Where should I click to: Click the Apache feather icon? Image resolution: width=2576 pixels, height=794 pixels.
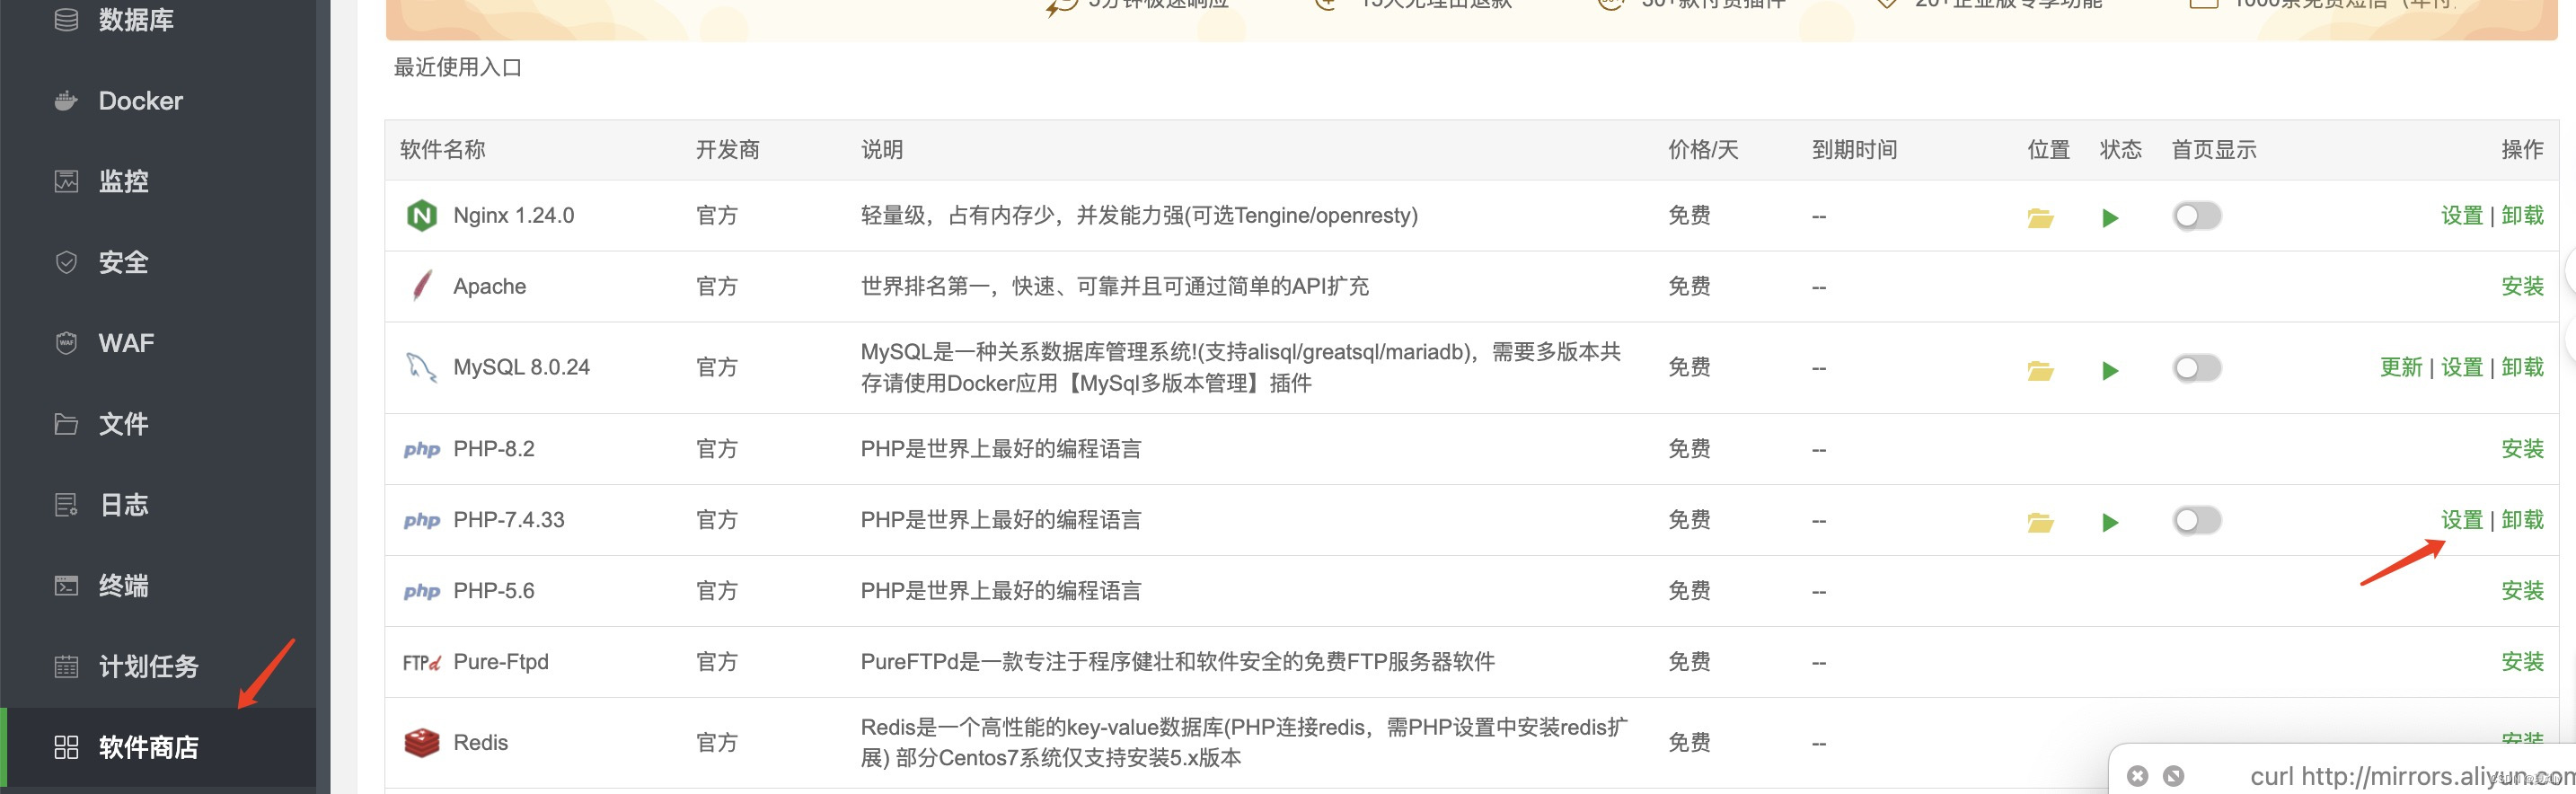[422, 286]
